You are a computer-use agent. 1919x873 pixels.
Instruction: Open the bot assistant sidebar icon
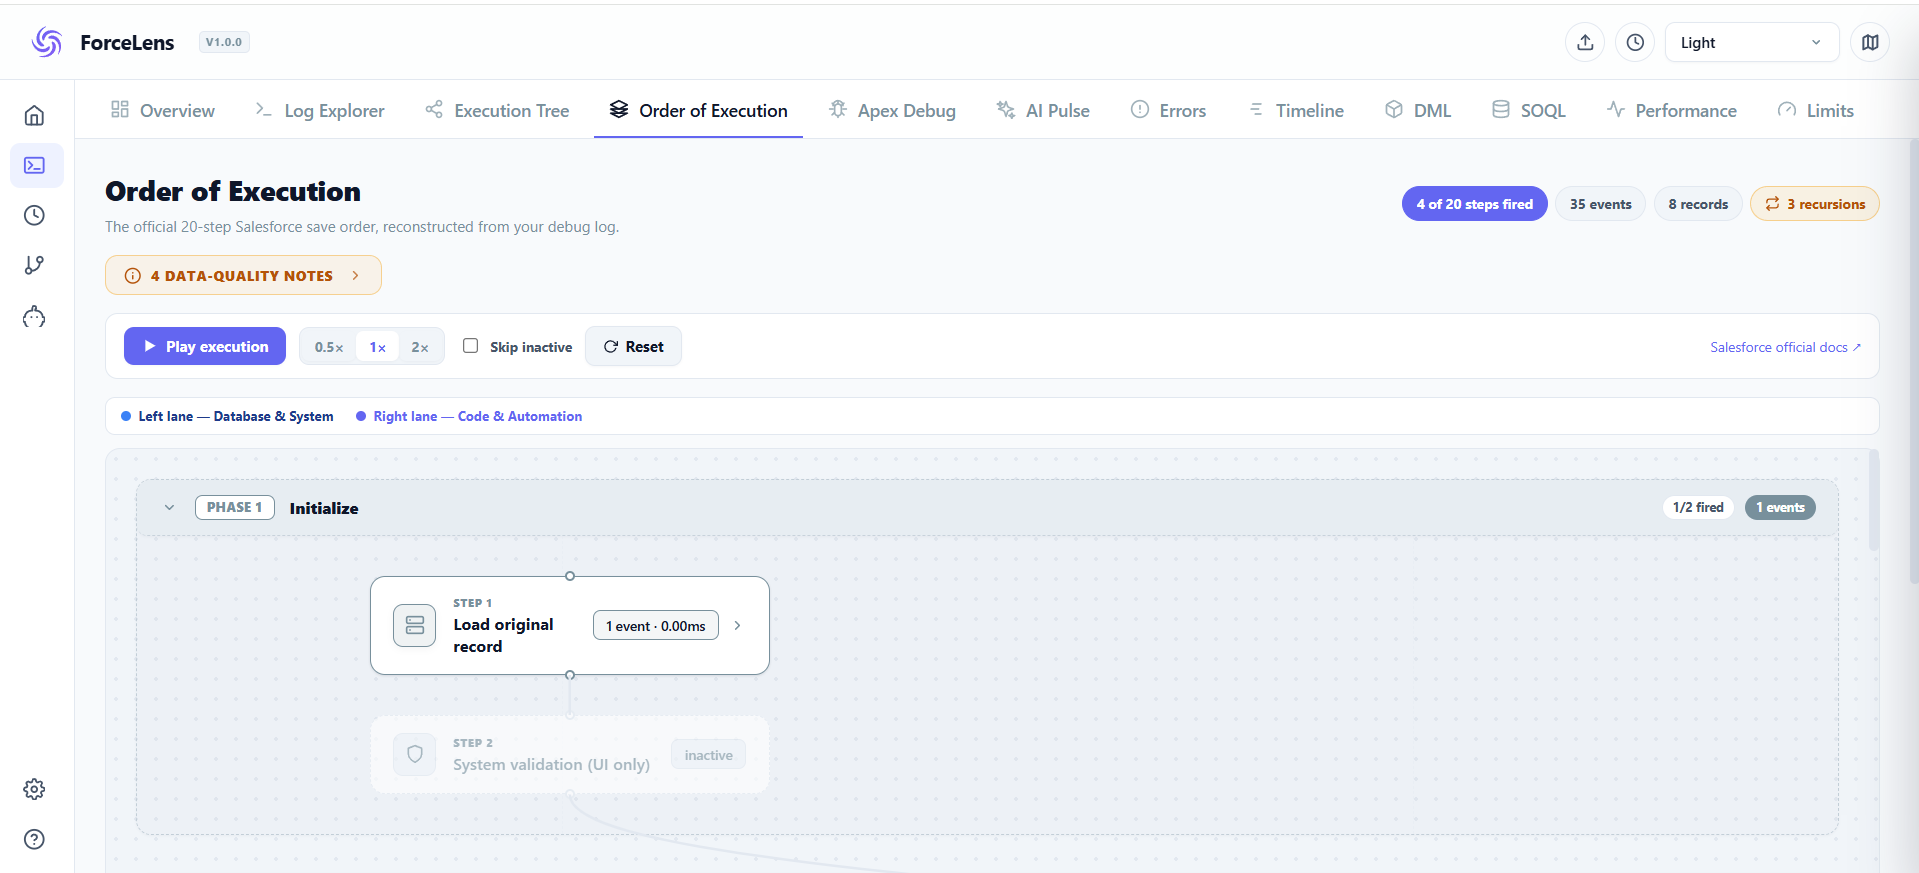(x=35, y=317)
